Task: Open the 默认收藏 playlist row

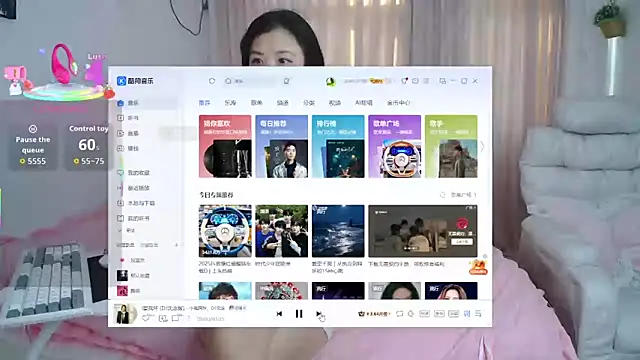Action: coord(147,276)
